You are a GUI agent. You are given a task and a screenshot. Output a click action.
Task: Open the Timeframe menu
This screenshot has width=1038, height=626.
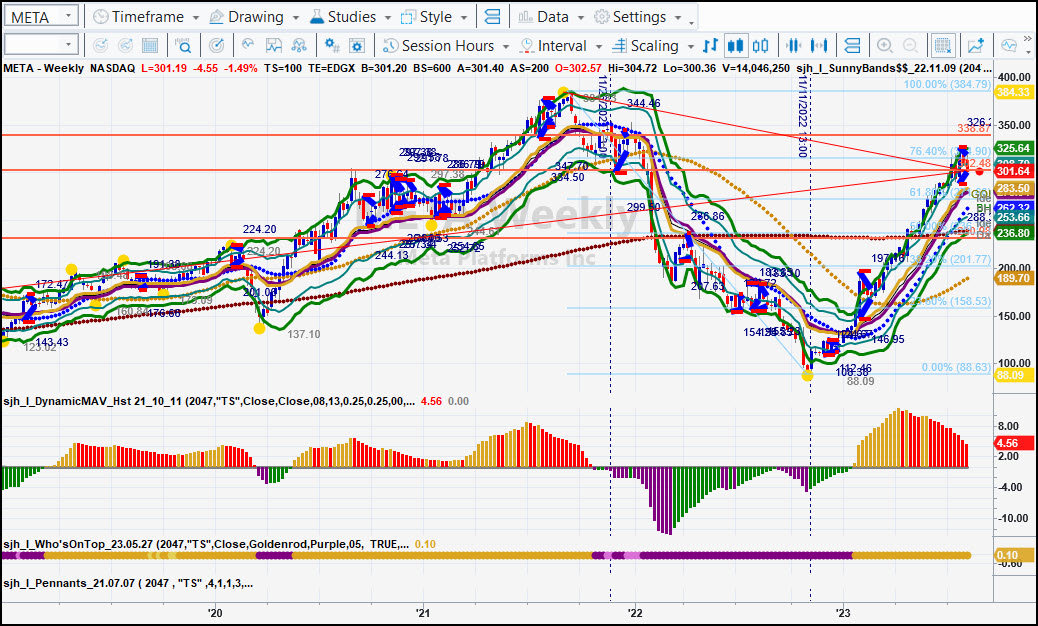pos(146,17)
